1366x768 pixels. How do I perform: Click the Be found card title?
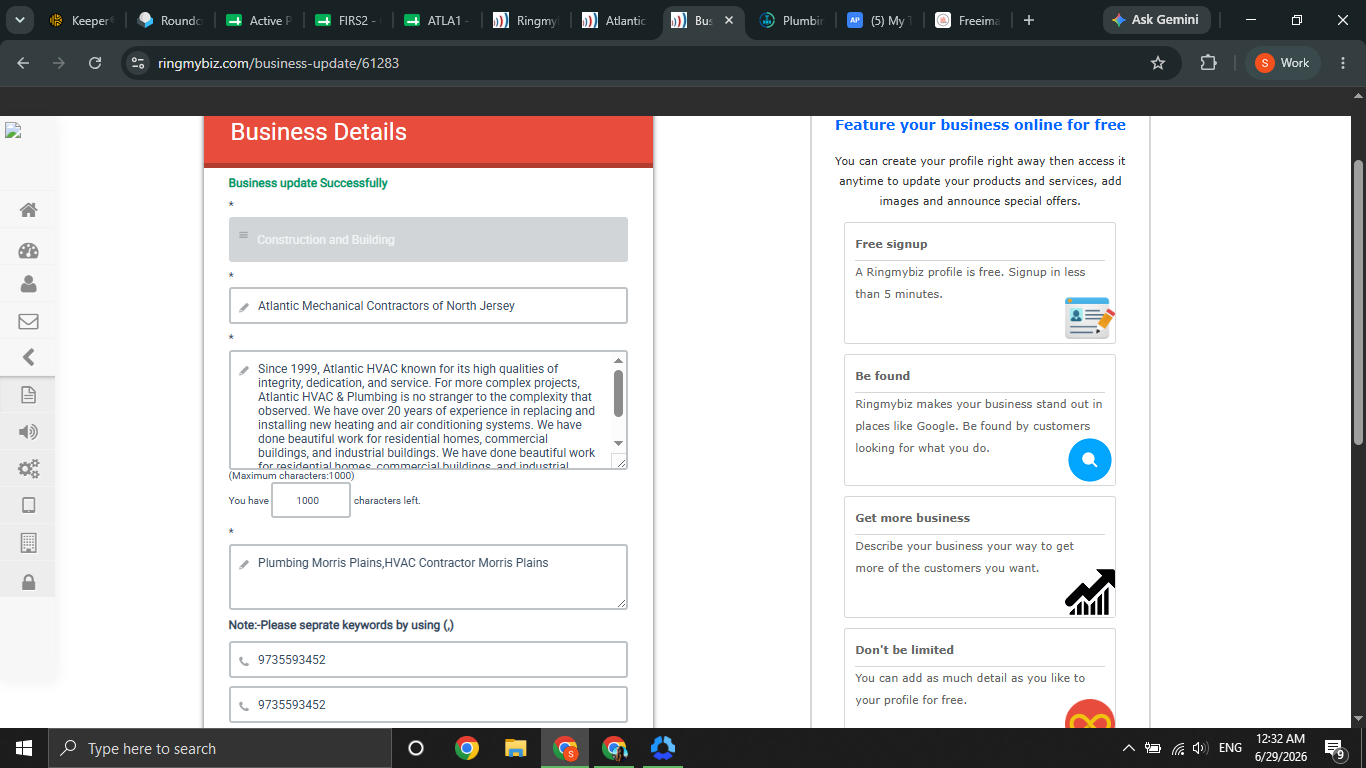883,376
